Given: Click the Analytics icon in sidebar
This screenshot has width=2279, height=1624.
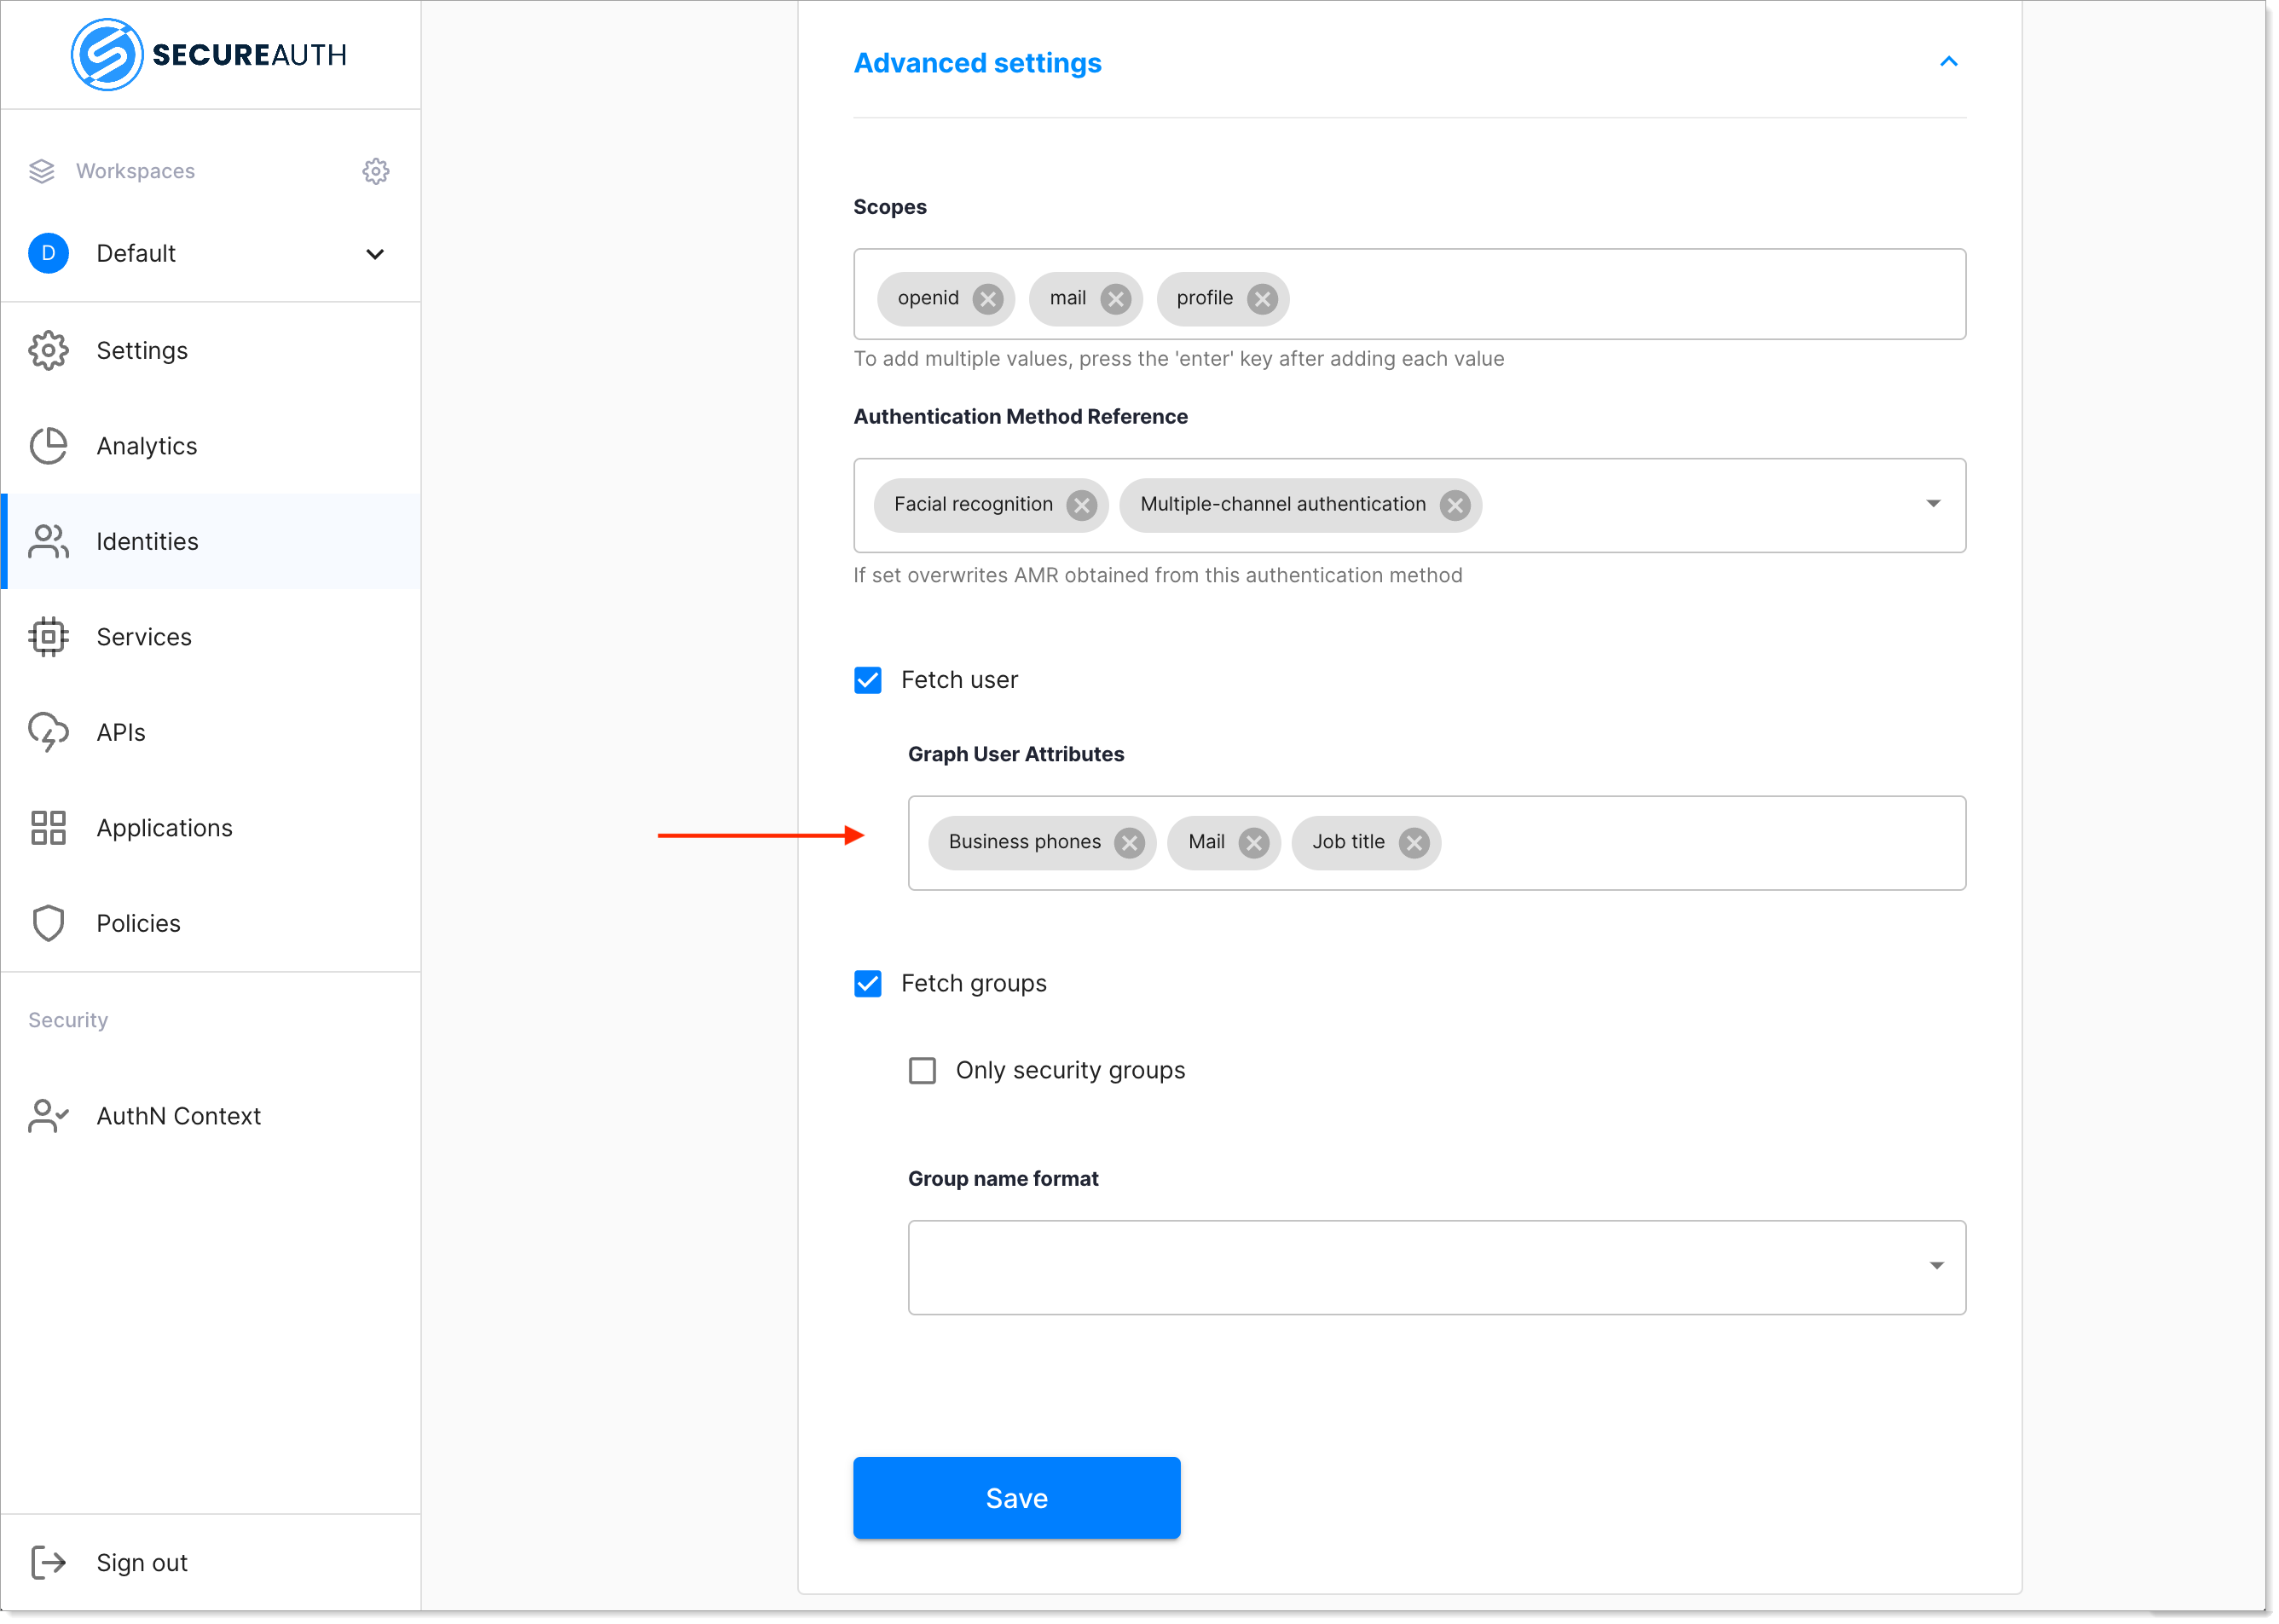Looking at the screenshot, I should click(x=46, y=445).
